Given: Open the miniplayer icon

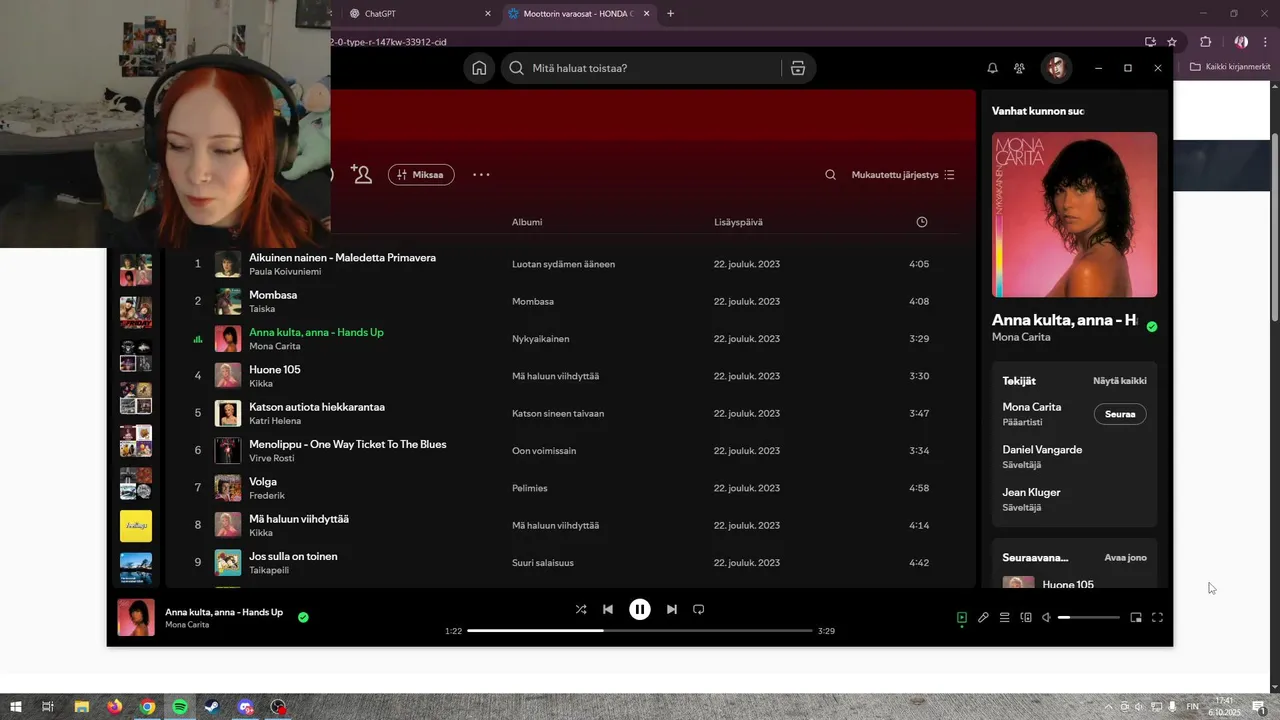Looking at the screenshot, I should (1136, 618).
